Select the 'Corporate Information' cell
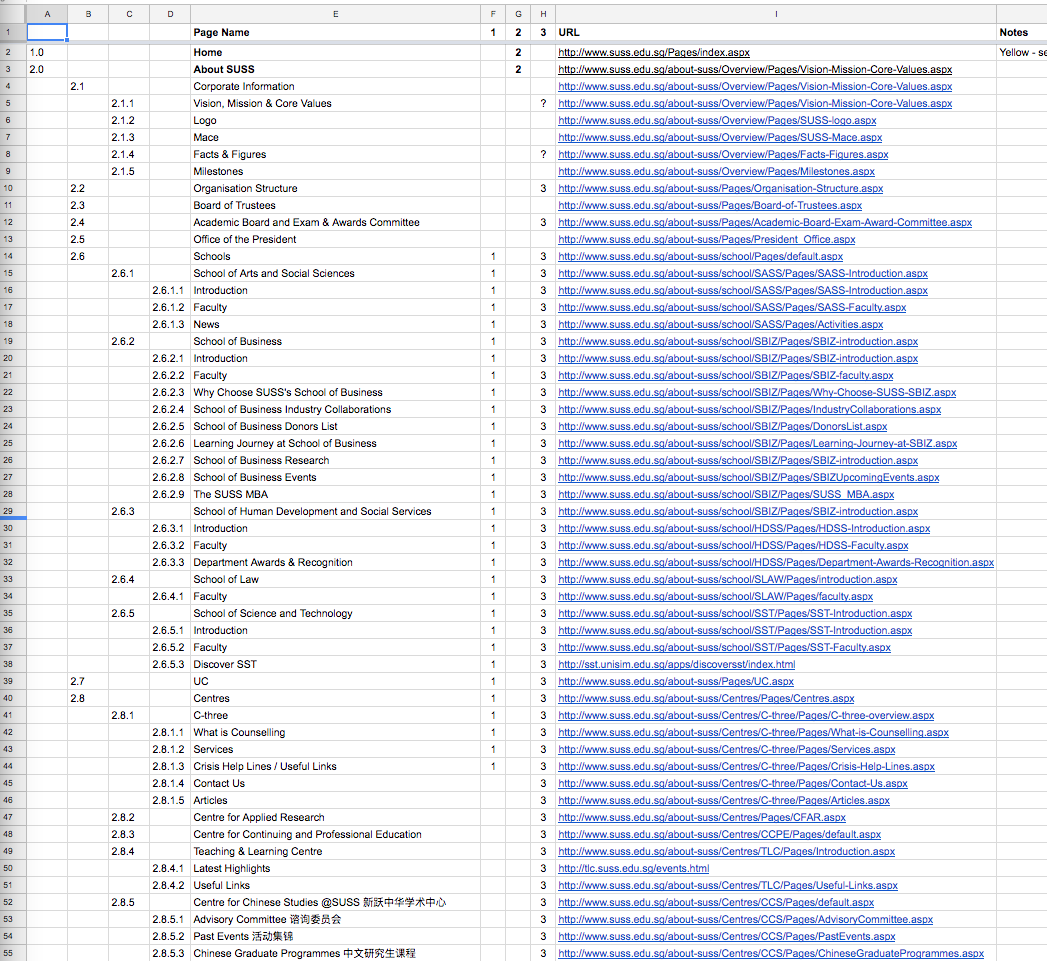The image size is (1047, 961). coord(335,86)
